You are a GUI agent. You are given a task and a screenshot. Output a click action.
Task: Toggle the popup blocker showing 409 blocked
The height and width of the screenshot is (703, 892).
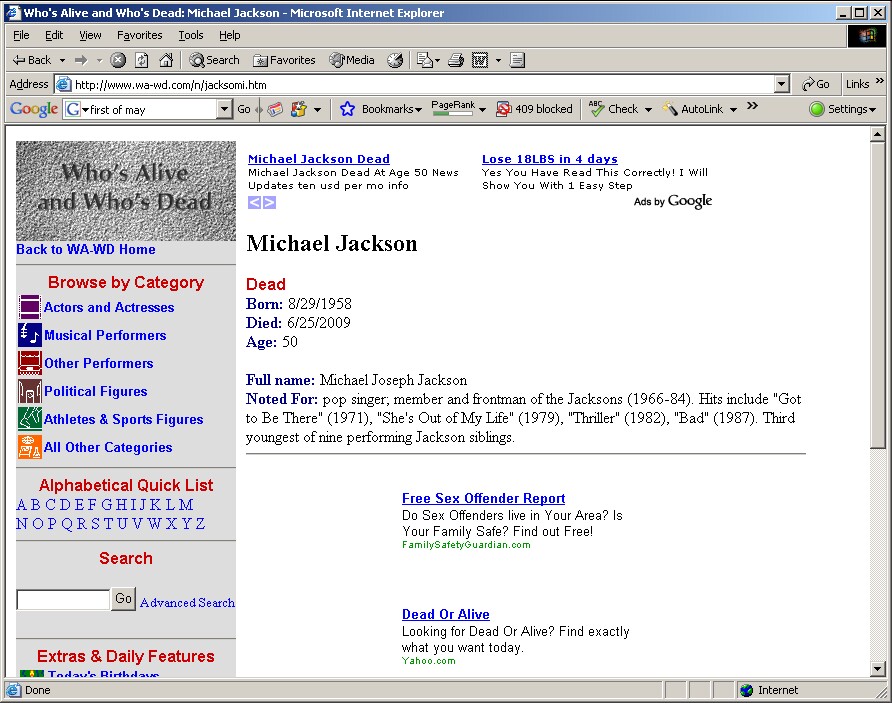click(x=534, y=109)
